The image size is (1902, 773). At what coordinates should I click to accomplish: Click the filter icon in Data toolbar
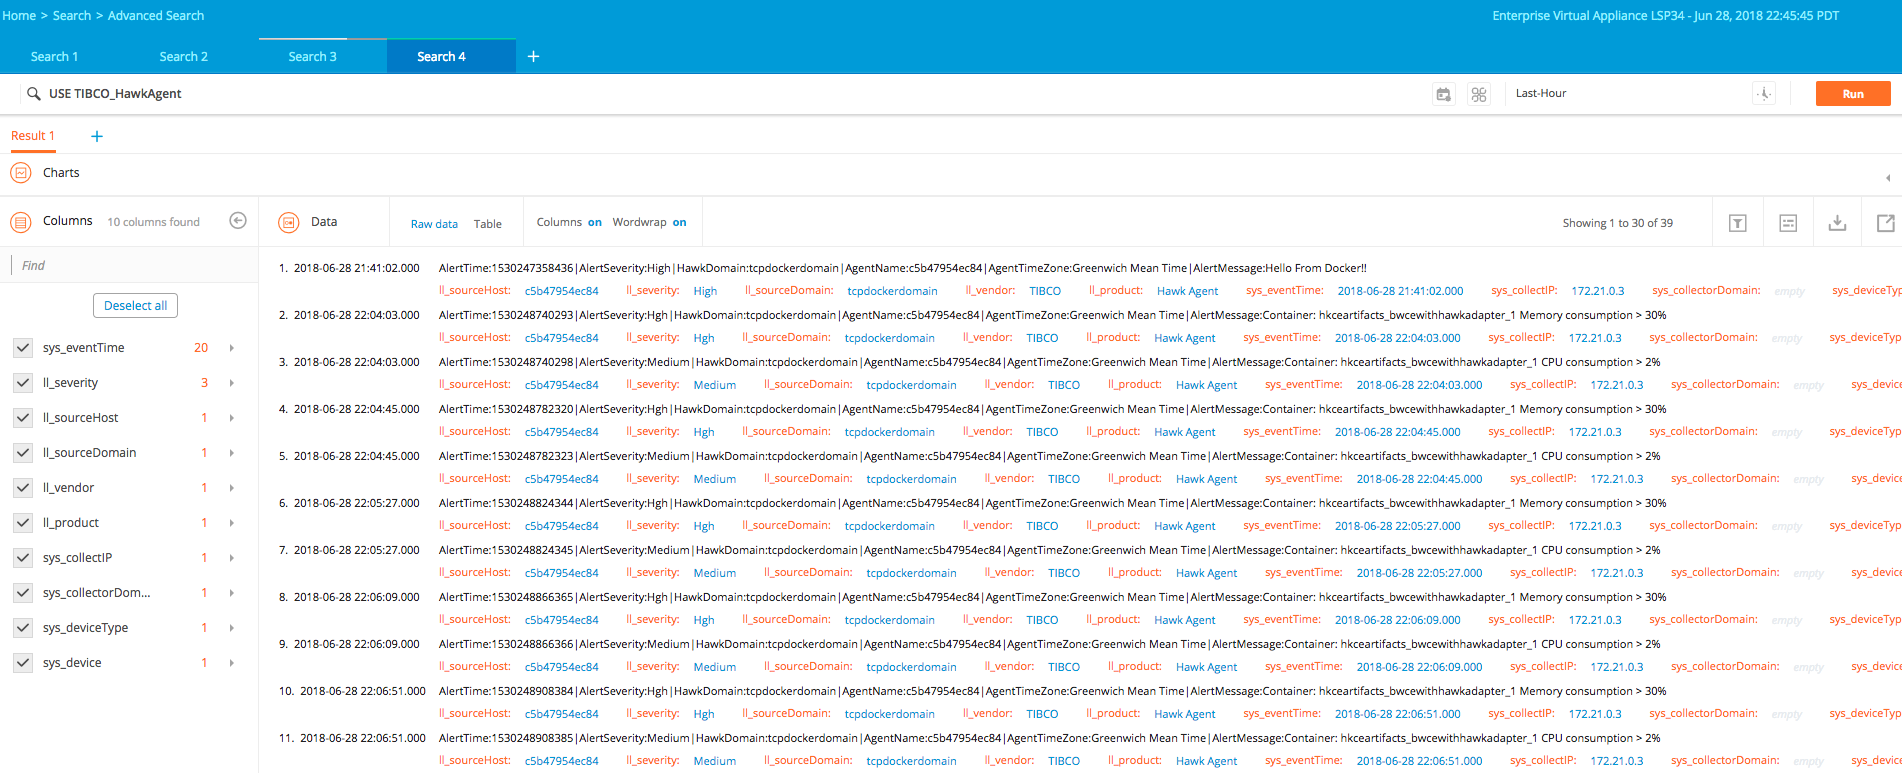pos(1788,223)
